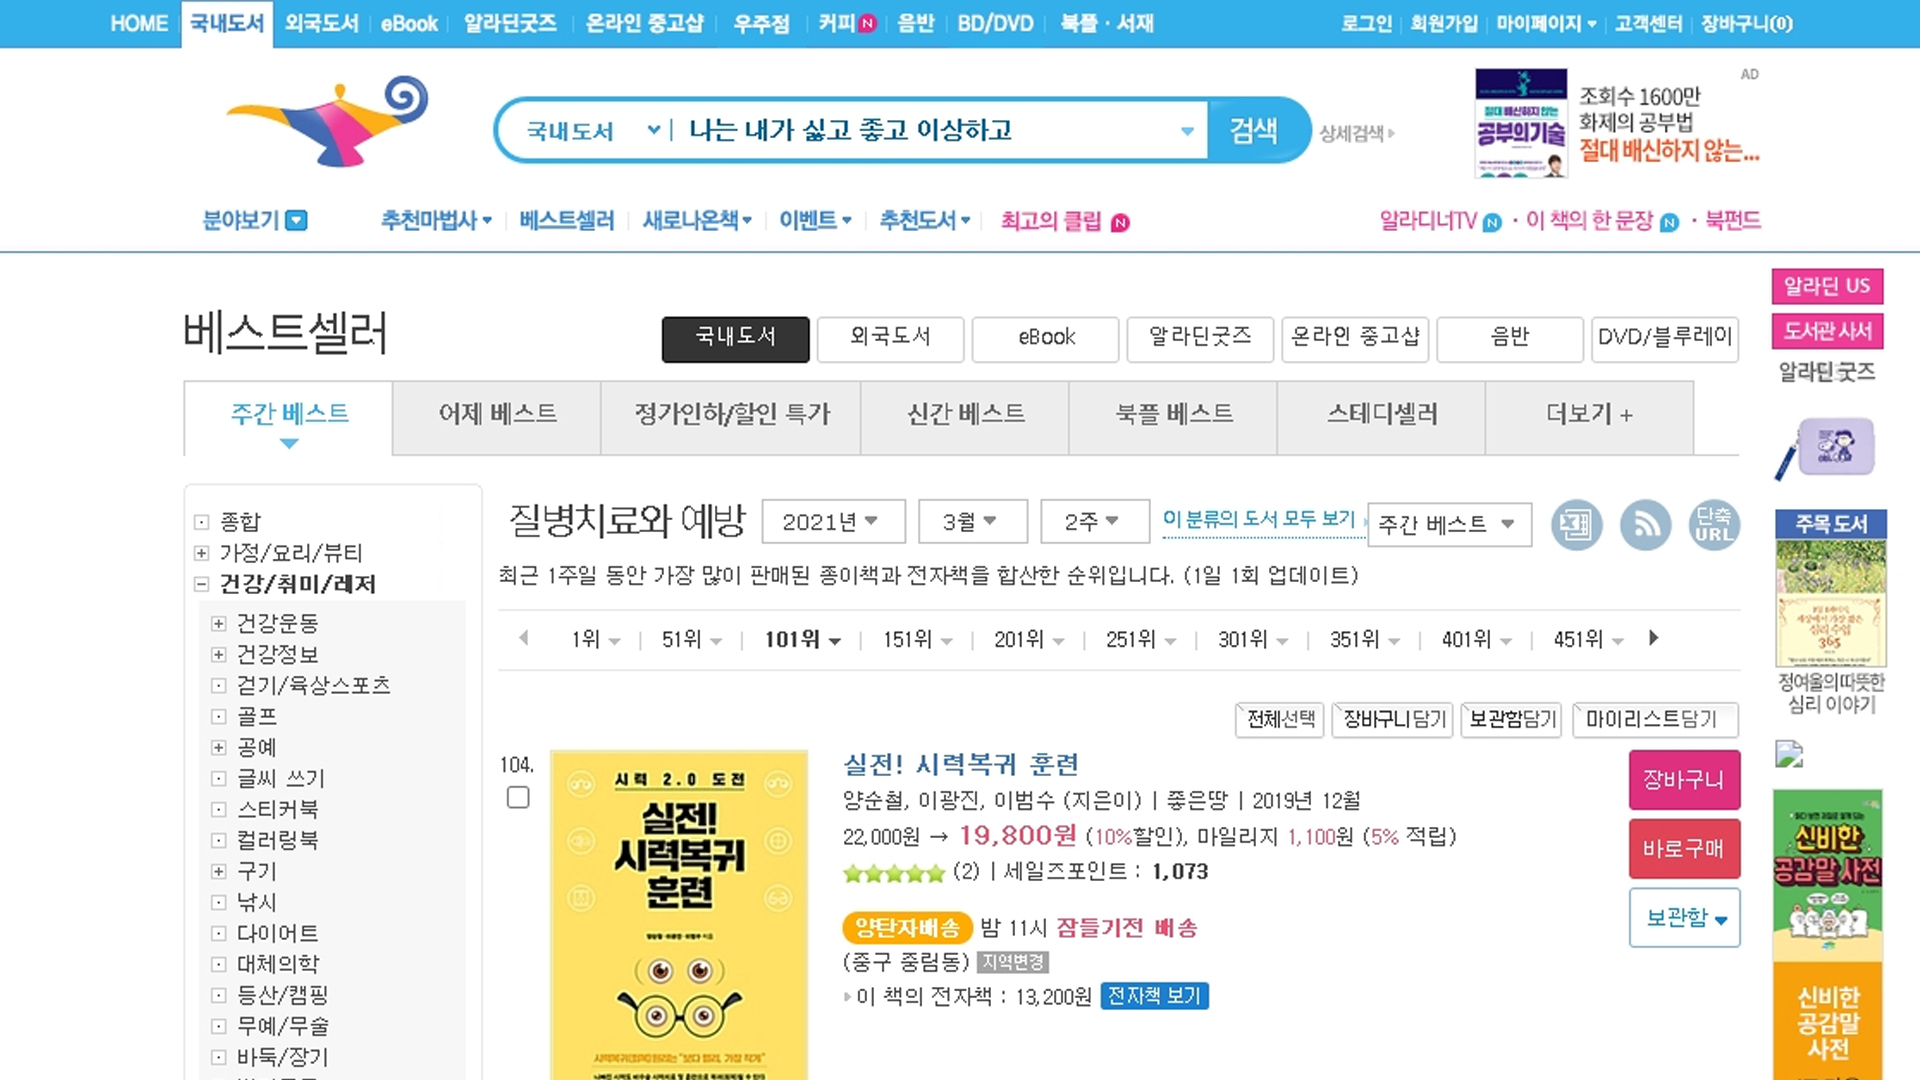Image resolution: width=1920 pixels, height=1080 pixels.
Task: Click the 분야보기 category menu icon
Action: pos(296,221)
